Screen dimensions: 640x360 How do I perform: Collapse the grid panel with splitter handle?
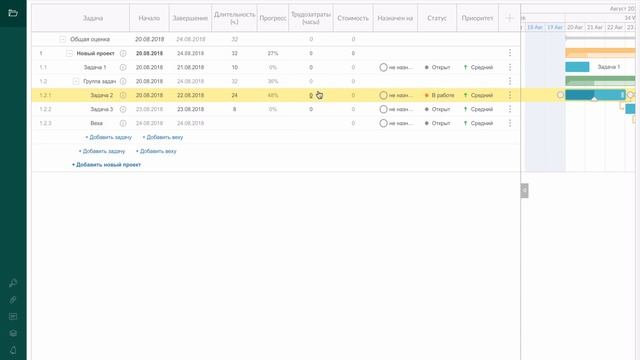point(524,191)
